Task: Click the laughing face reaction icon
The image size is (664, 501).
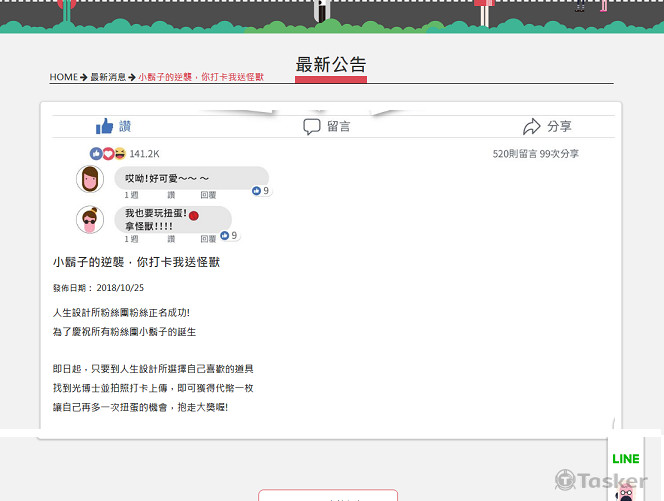Action: point(120,153)
